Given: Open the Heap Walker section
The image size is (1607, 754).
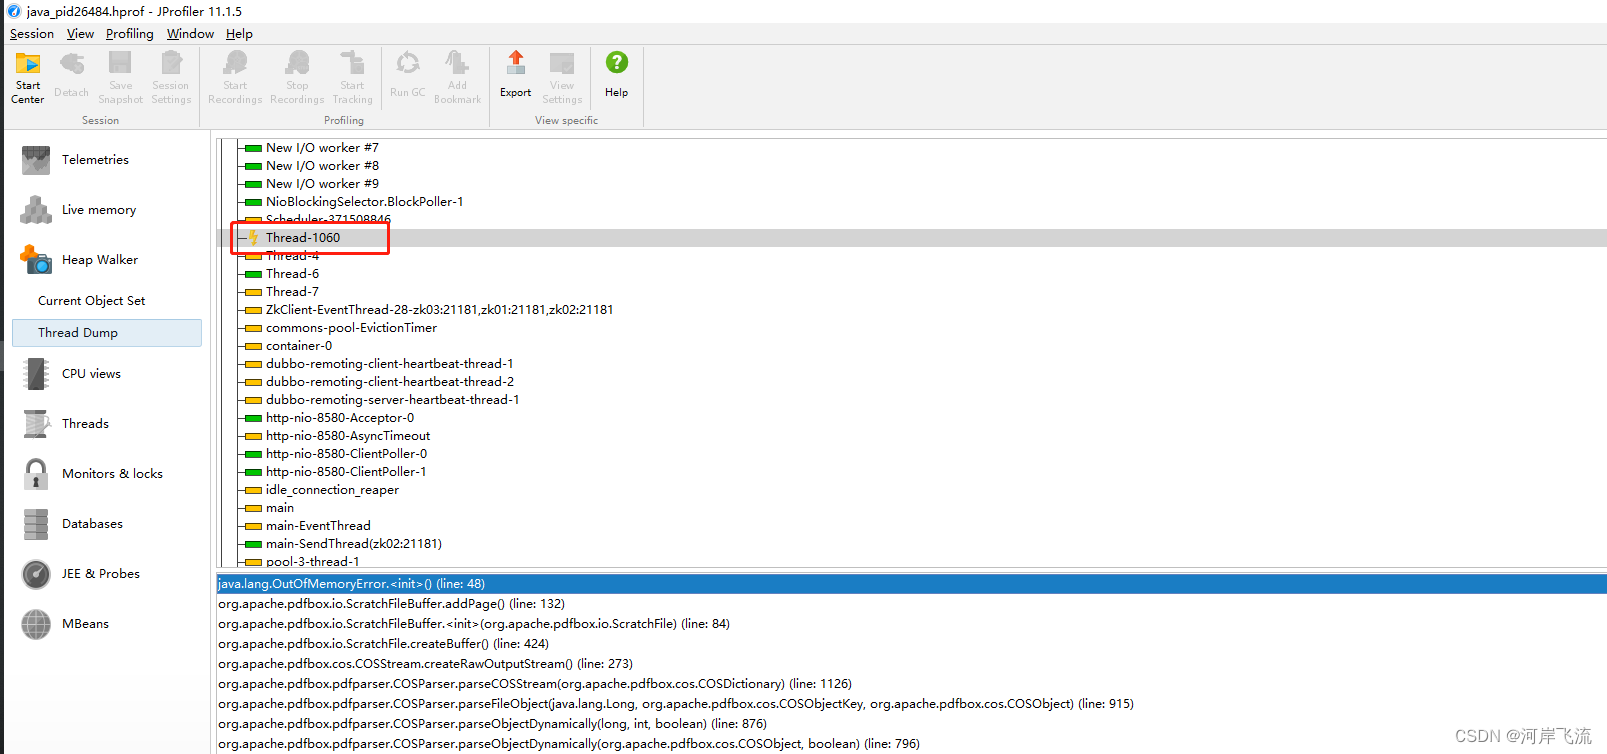Looking at the screenshot, I should coord(99,260).
